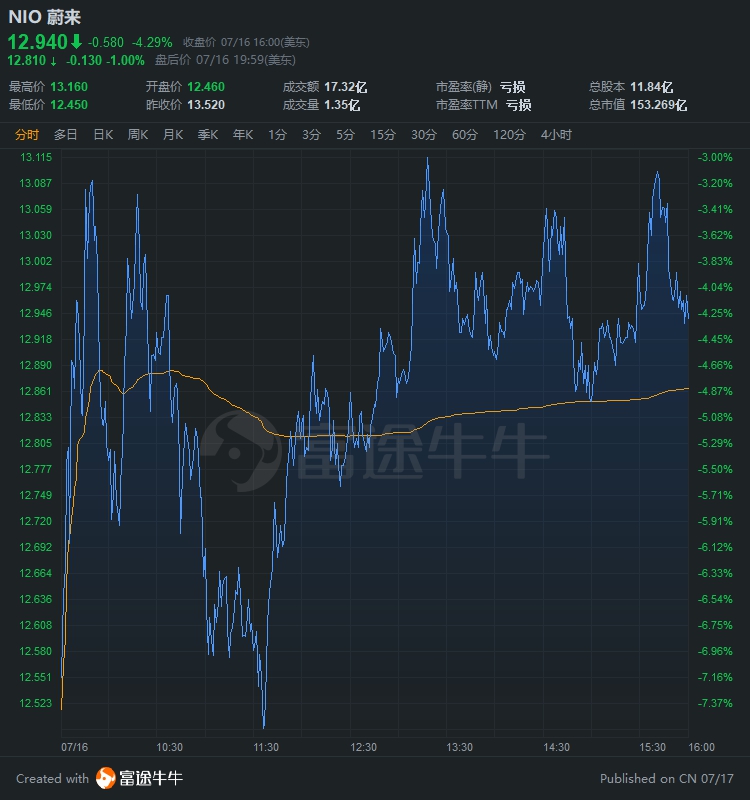Click the 13.115 price axis label
The image size is (750, 800).
[36, 157]
